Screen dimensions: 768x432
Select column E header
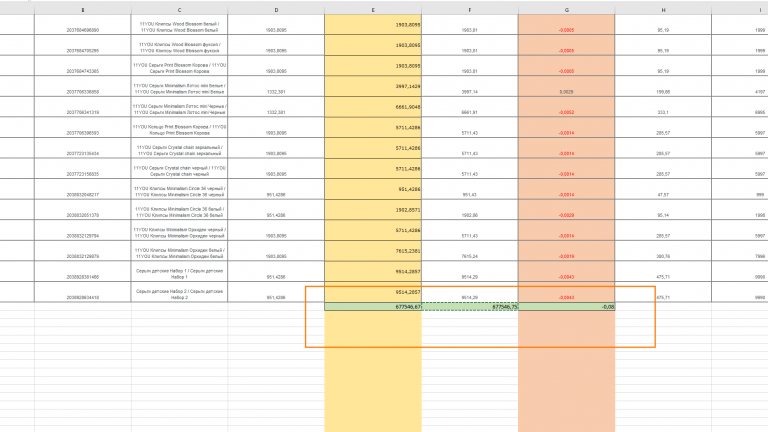(373, 10)
